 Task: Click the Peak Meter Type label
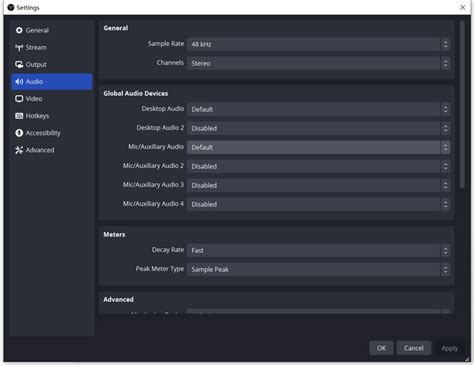pyautogui.click(x=160, y=269)
